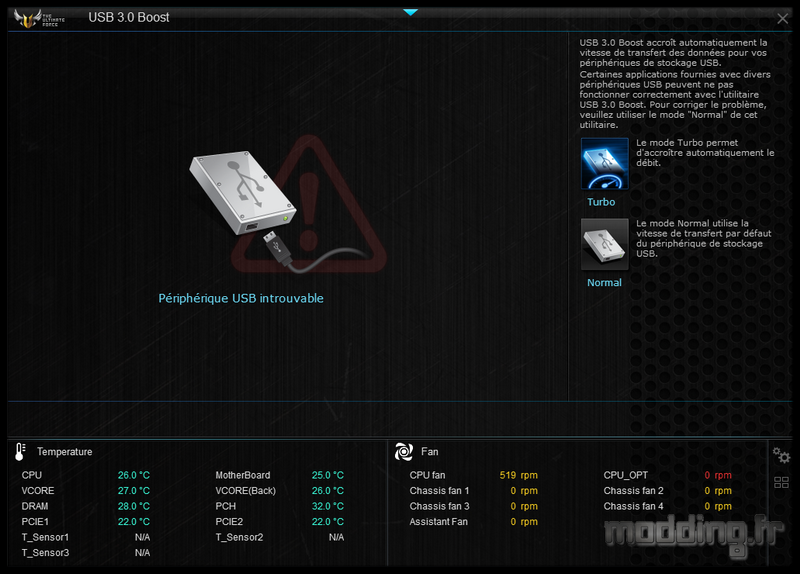Click the Normal mode description text
The width and height of the screenshot is (800, 574).
coord(704,238)
